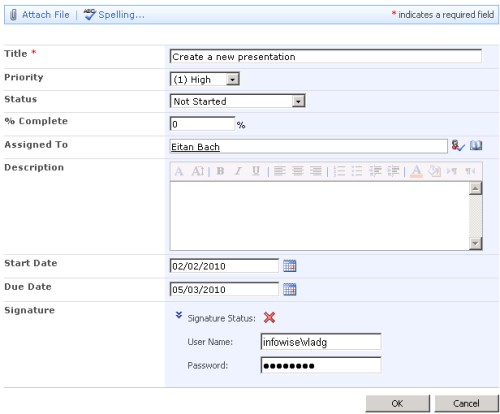Set left-to-right text direction
The width and height of the screenshot is (500, 414).
[x=452, y=171]
